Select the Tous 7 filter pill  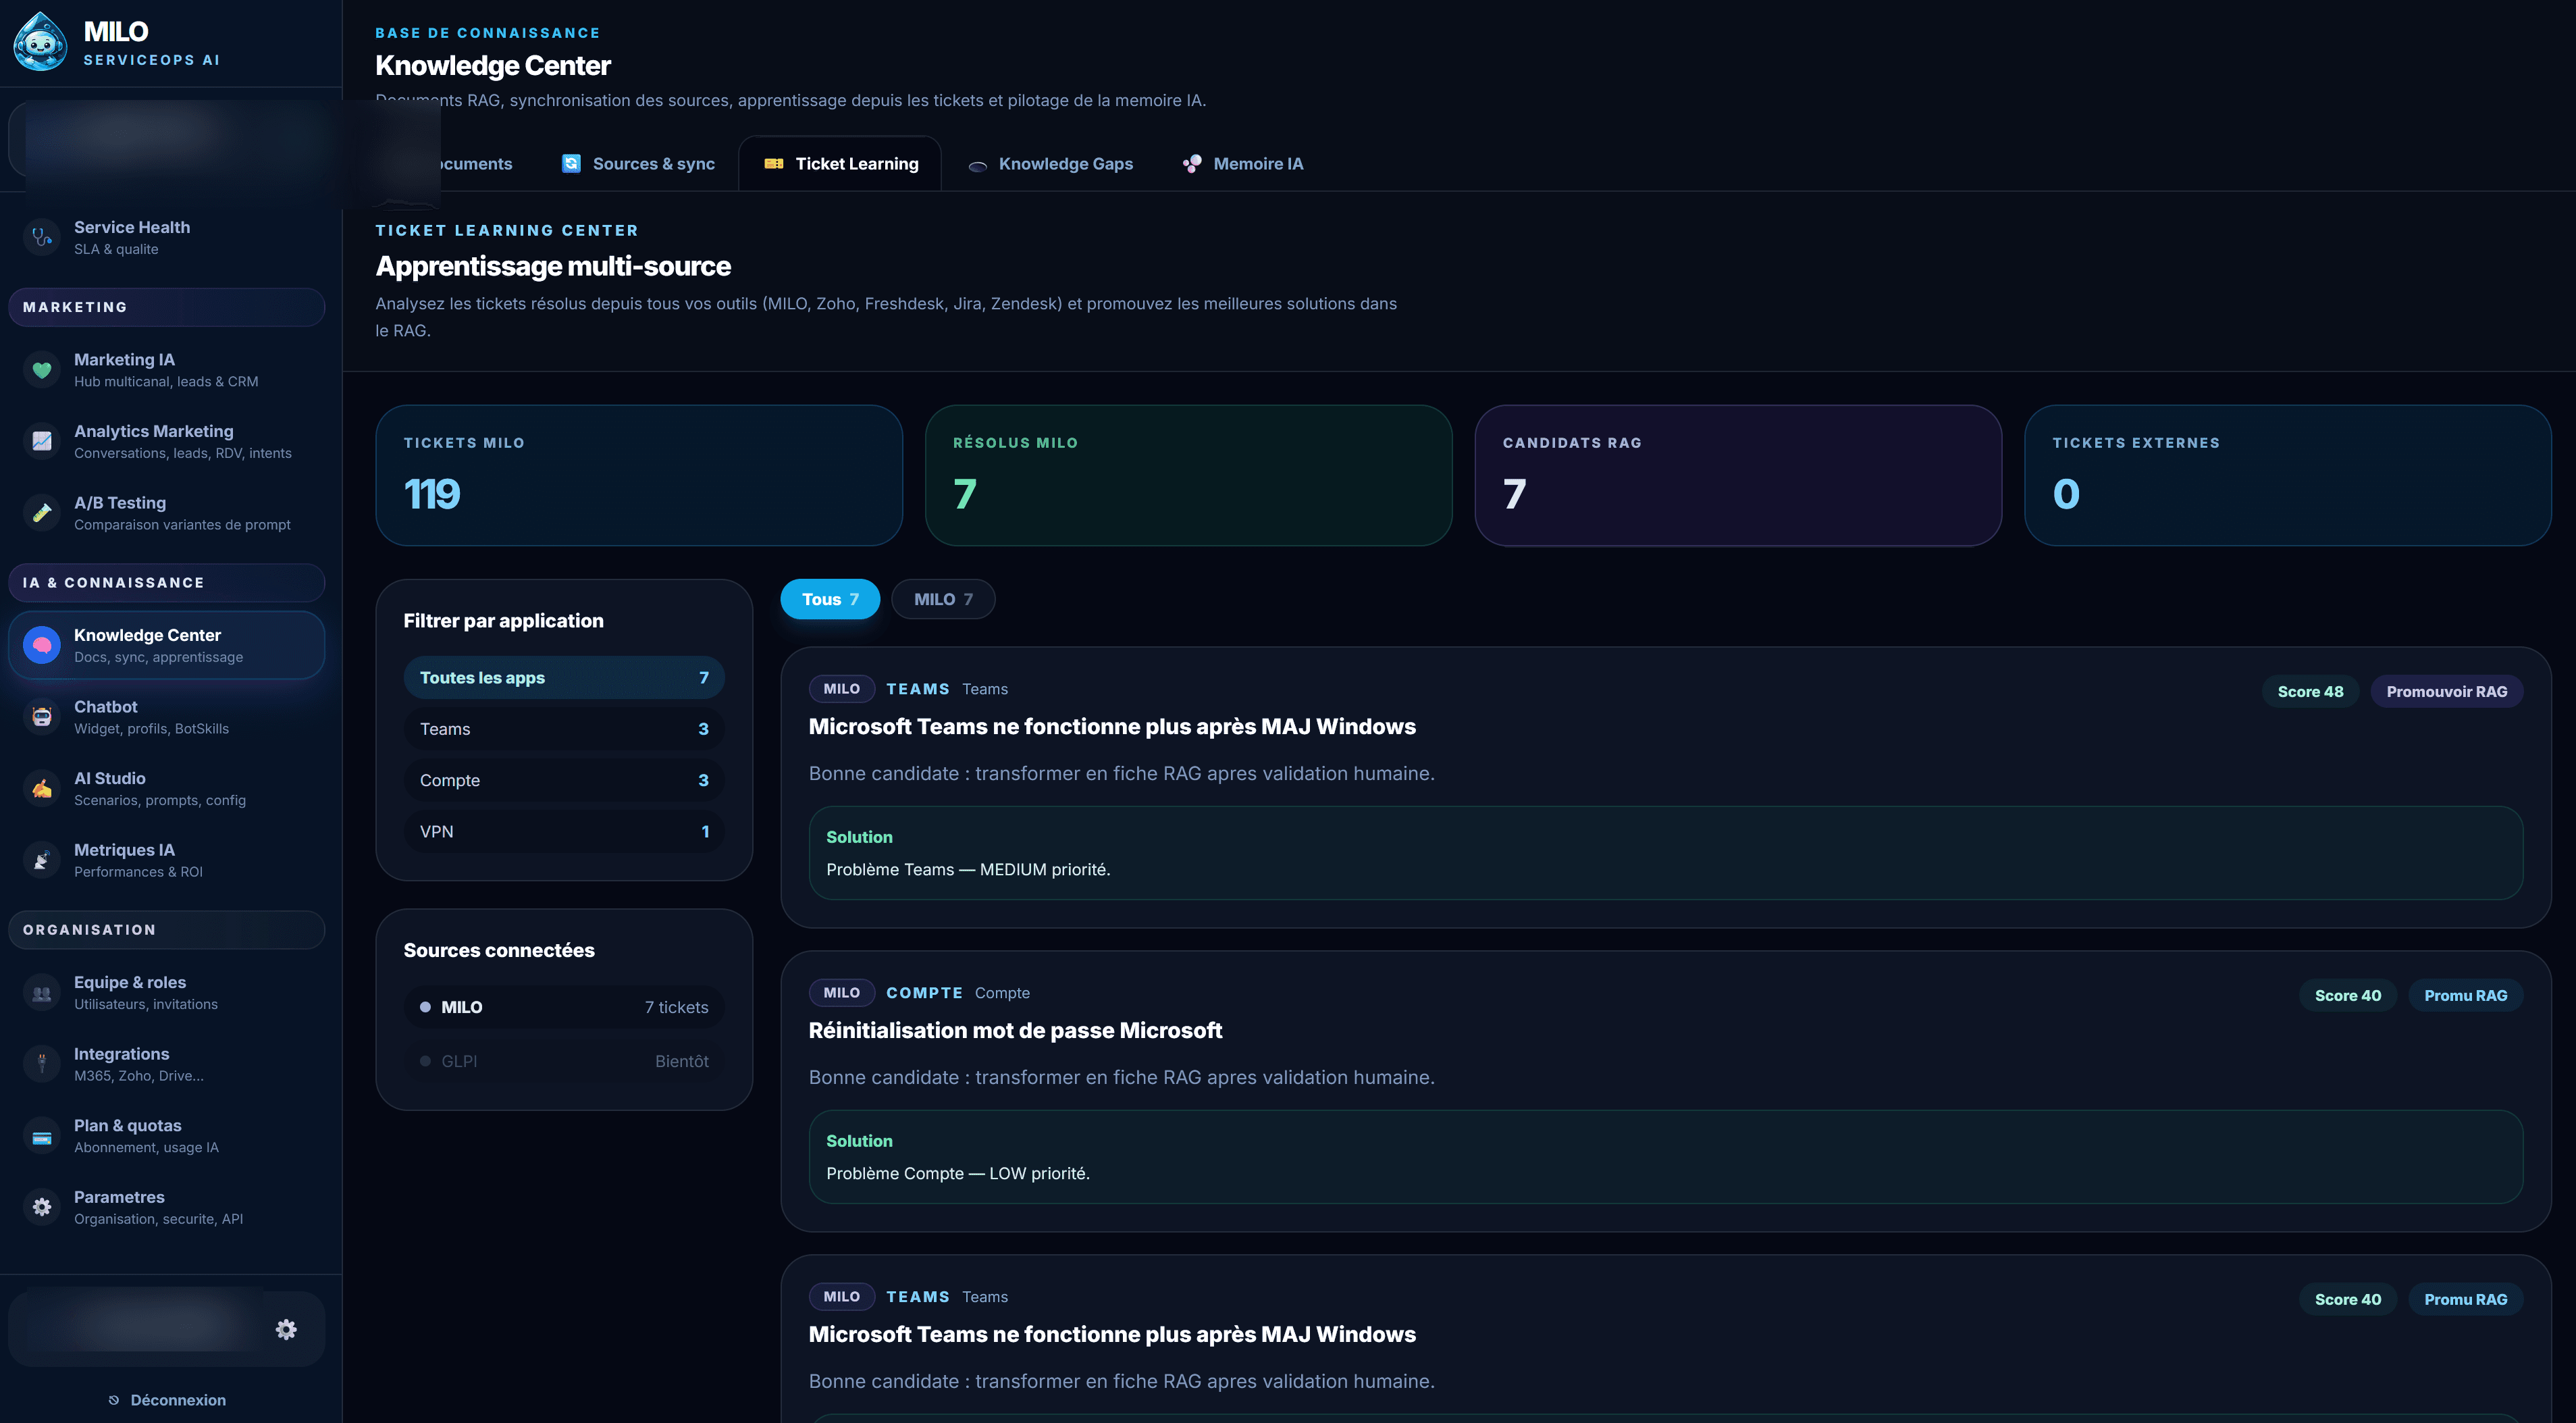830,599
